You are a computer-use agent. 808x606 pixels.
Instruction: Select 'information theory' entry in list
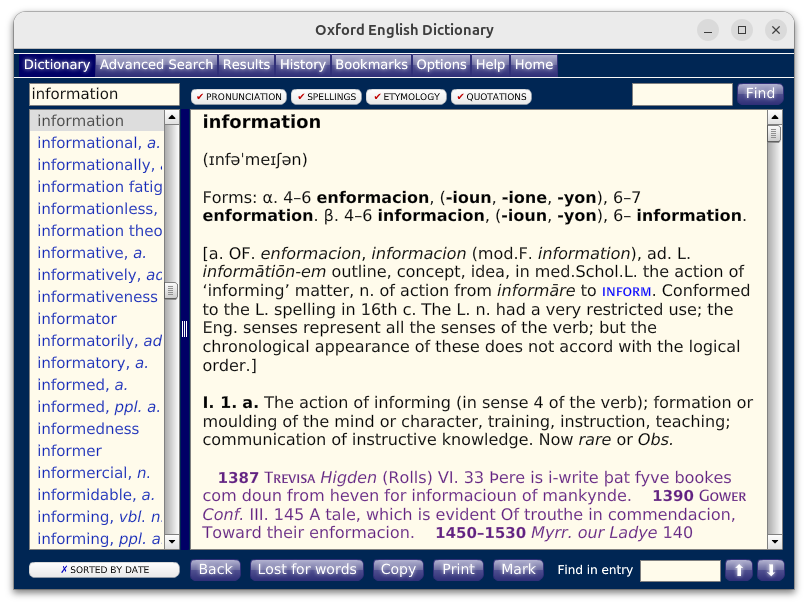pyautogui.click(x=97, y=231)
